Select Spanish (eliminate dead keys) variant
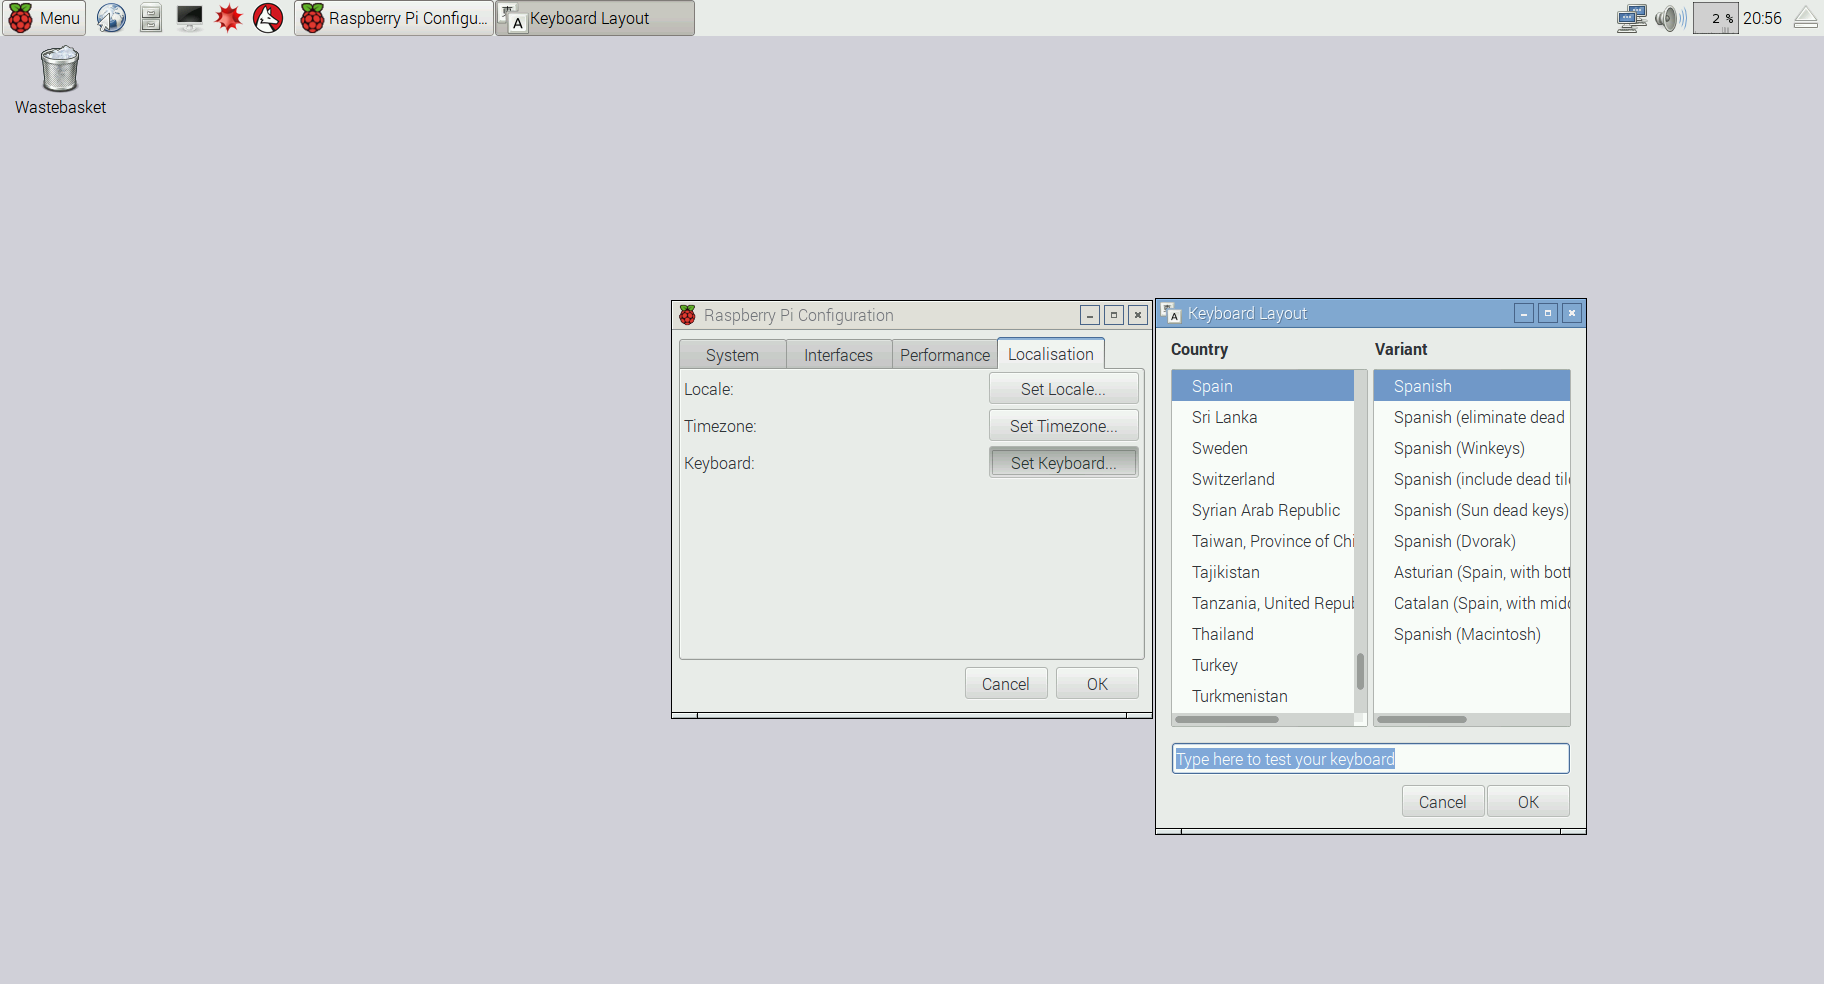The width and height of the screenshot is (1824, 984). pyautogui.click(x=1472, y=417)
